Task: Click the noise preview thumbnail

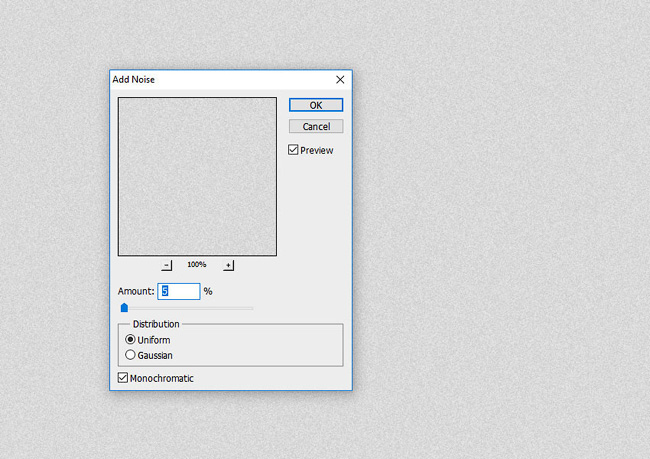Action: (x=197, y=177)
